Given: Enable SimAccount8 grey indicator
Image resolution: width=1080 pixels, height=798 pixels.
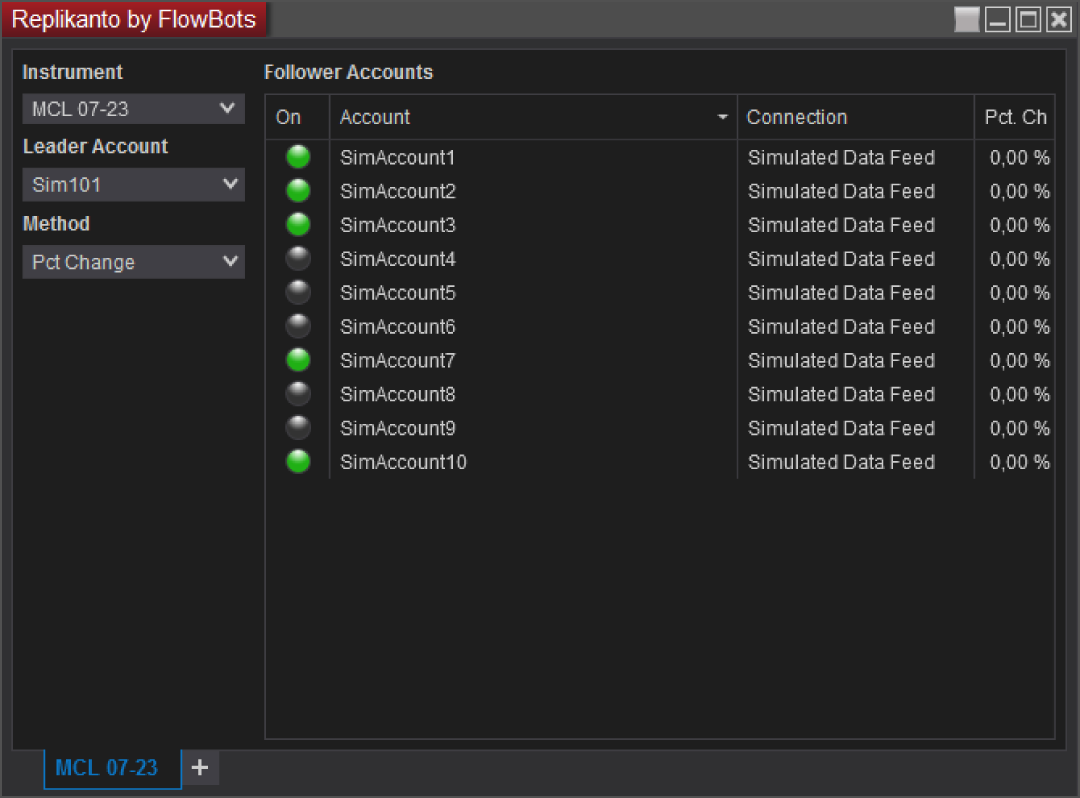Looking at the screenshot, I should (x=298, y=394).
